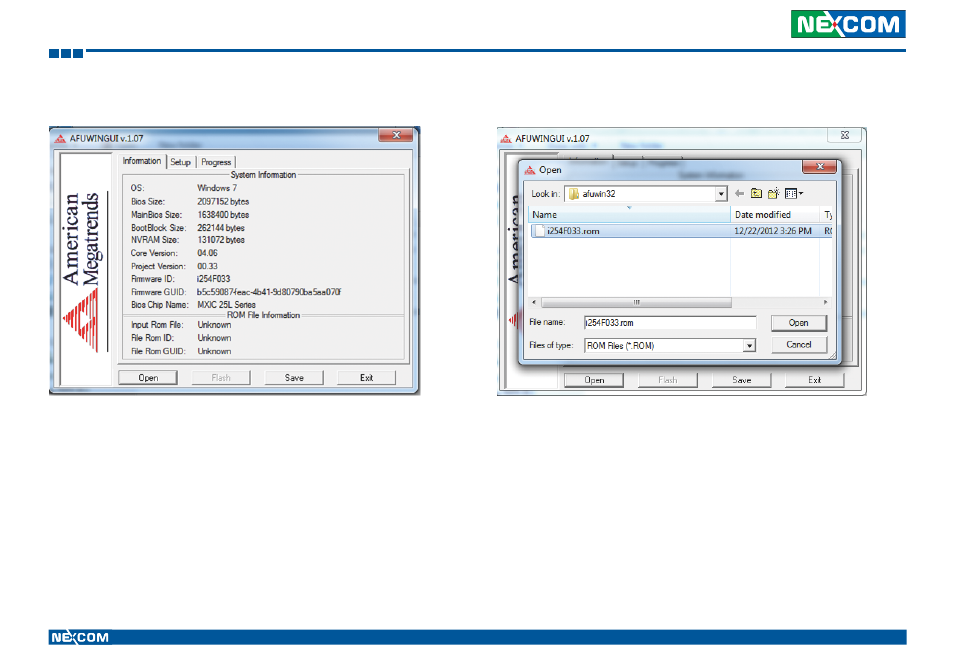
Task: Sort files by Date modified column header
Action: tap(775, 215)
